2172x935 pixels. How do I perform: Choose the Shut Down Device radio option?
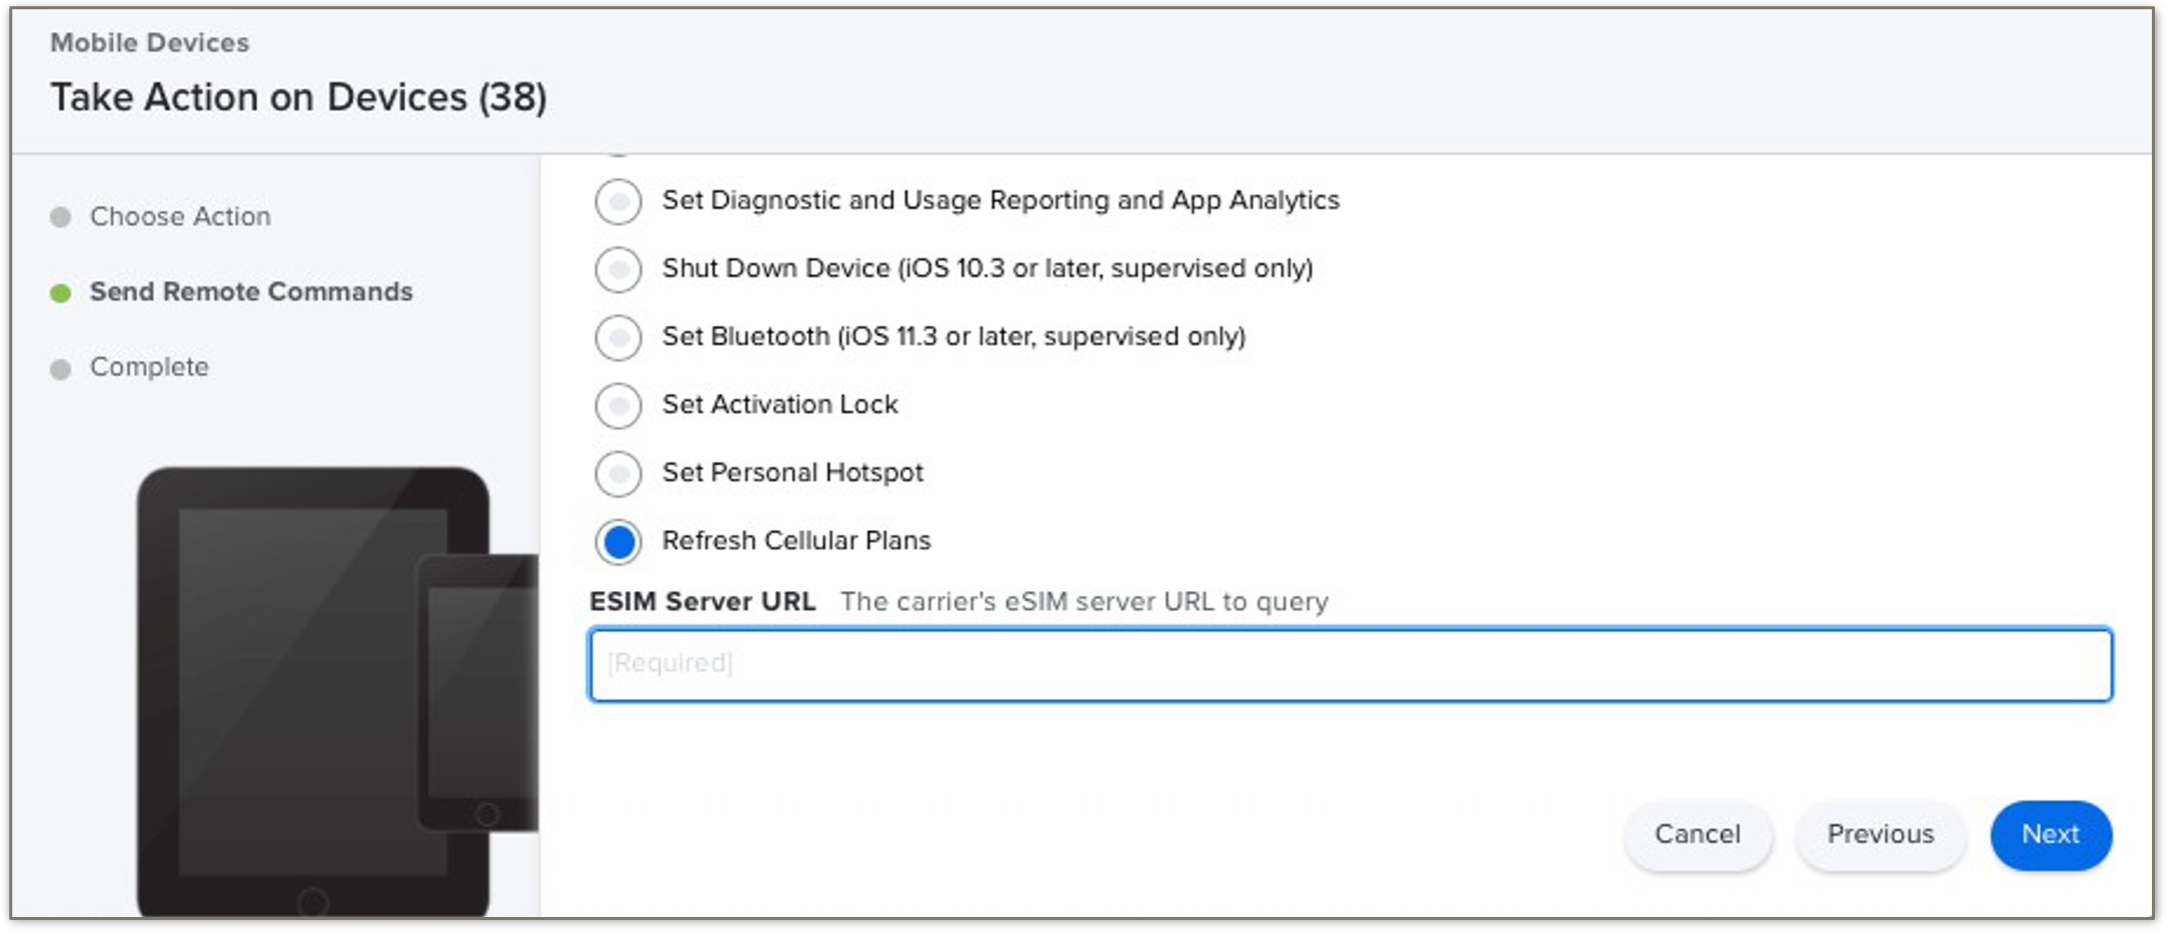[618, 269]
